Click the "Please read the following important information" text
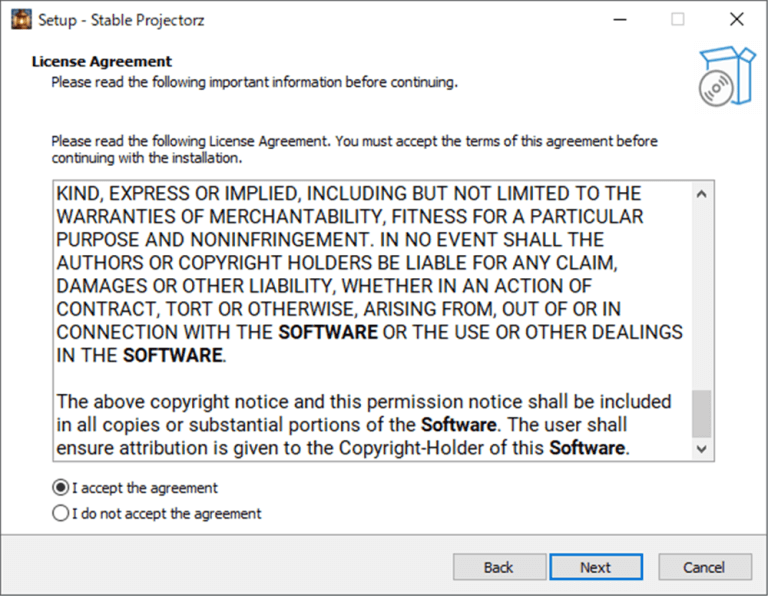768x596 pixels. [254, 81]
